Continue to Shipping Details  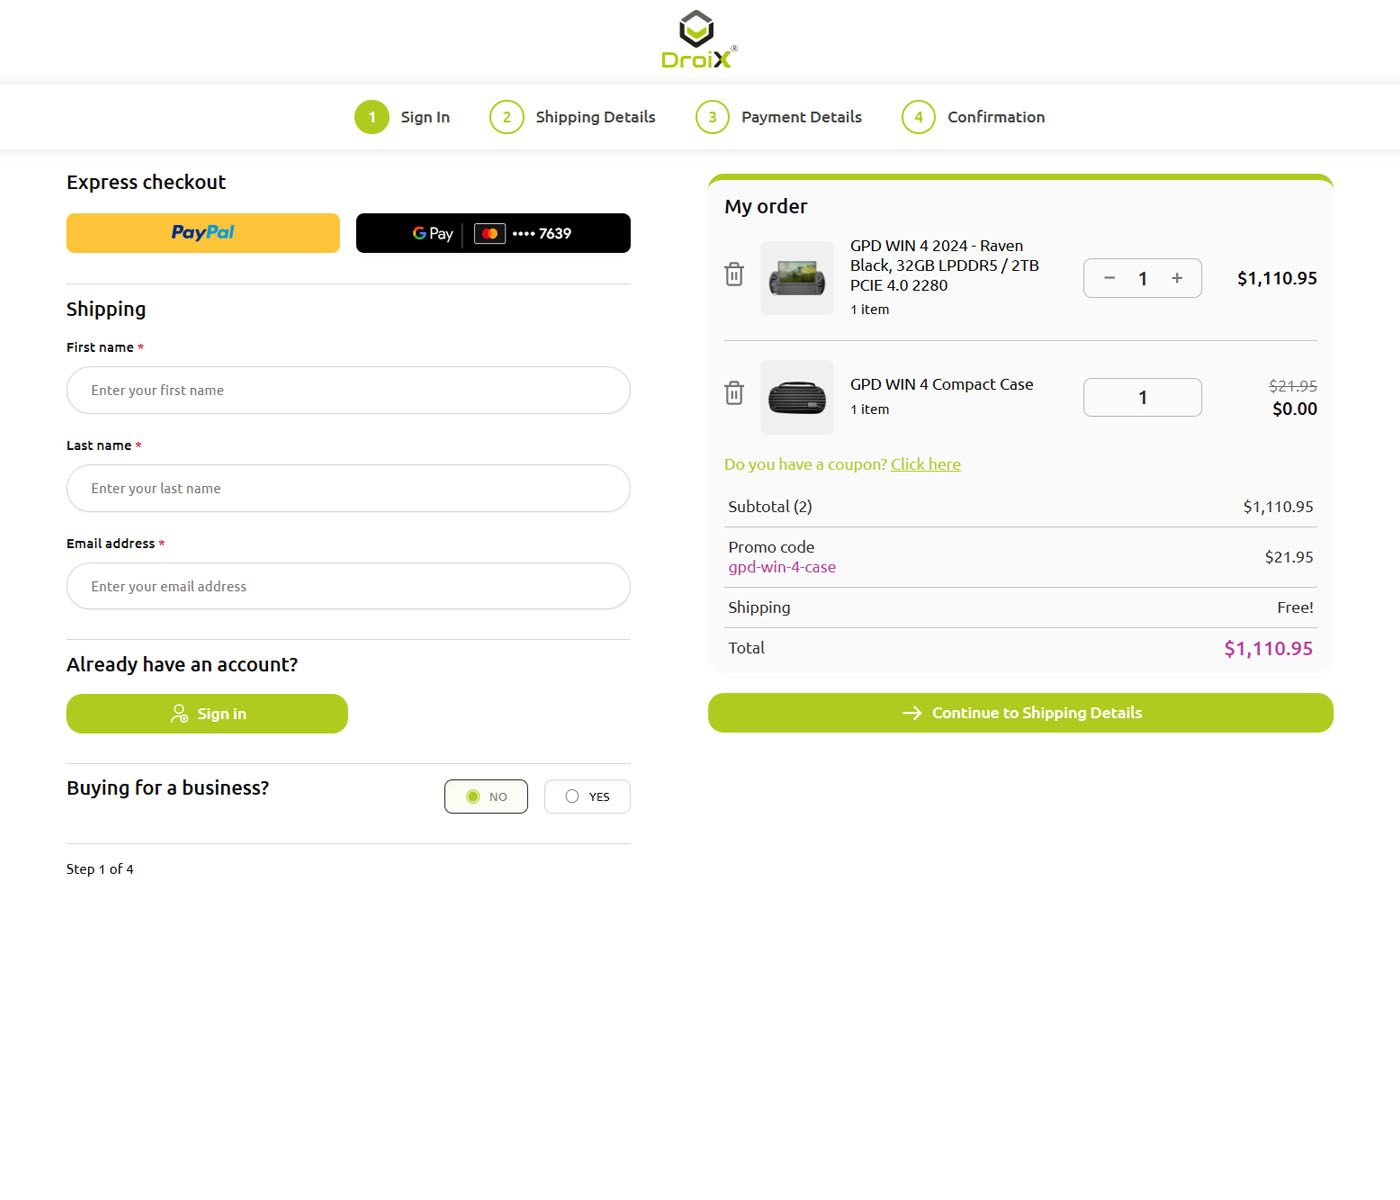click(x=1020, y=713)
